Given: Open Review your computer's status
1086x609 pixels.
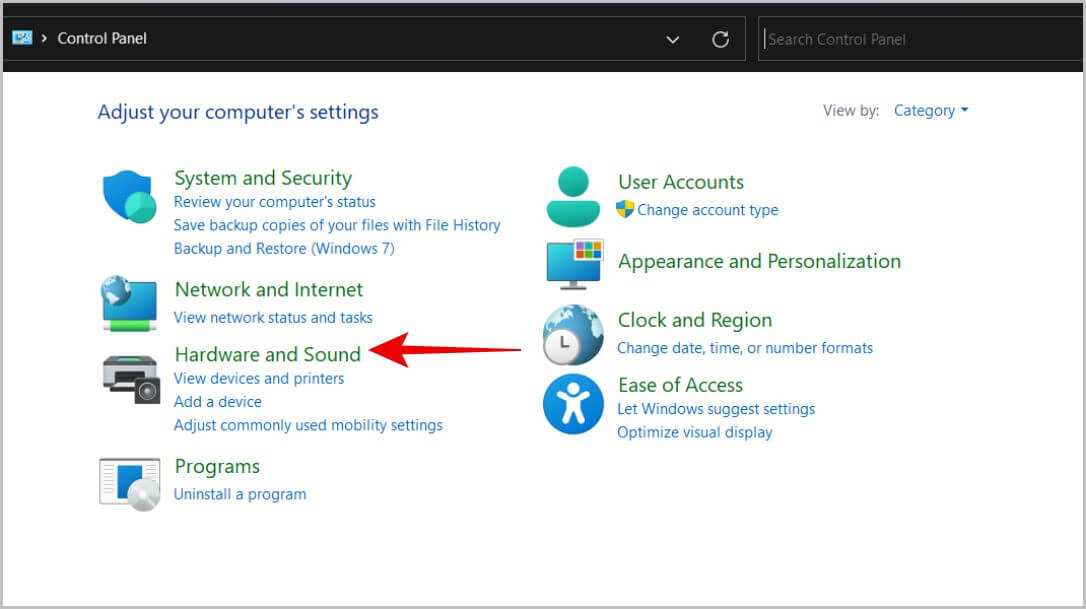Looking at the screenshot, I should coord(274,202).
